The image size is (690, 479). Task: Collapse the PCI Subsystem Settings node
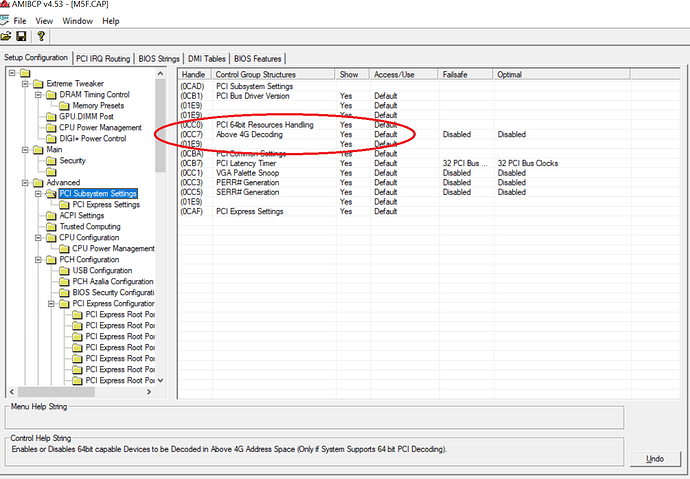pyautogui.click(x=38, y=194)
